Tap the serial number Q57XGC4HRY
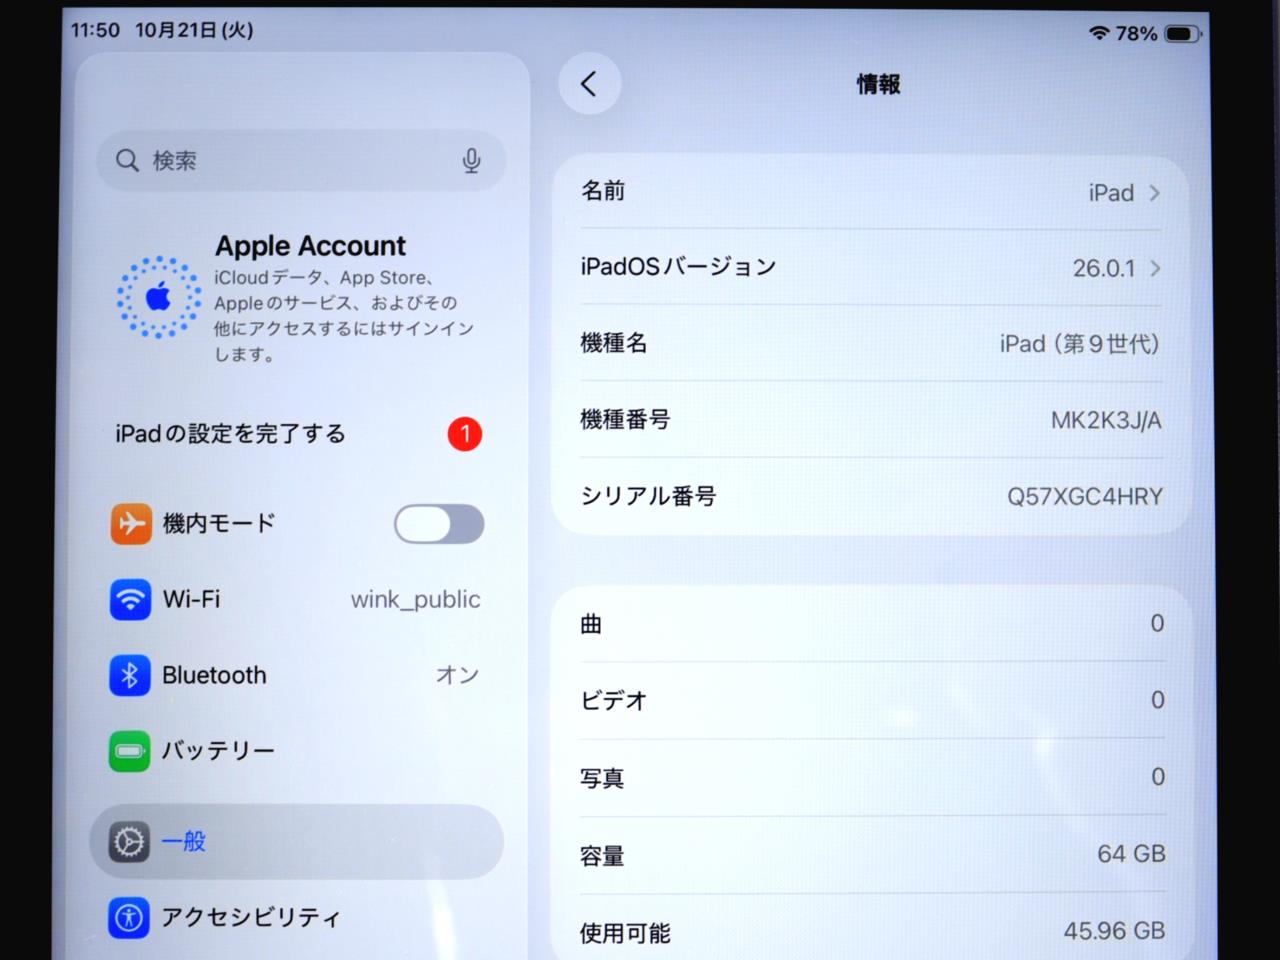The image size is (1280, 960). [x=1084, y=497]
